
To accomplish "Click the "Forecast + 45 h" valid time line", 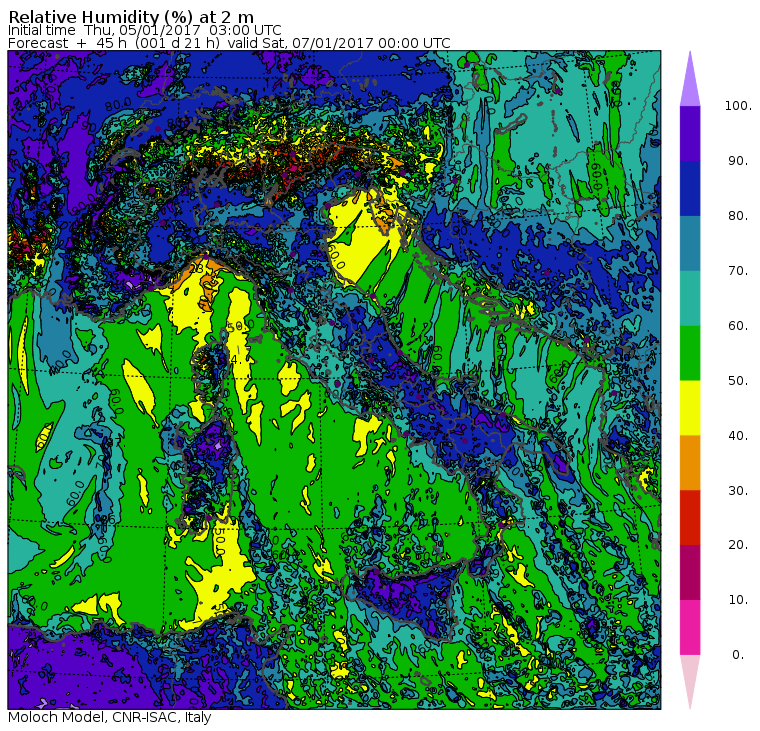I will click(229, 43).
